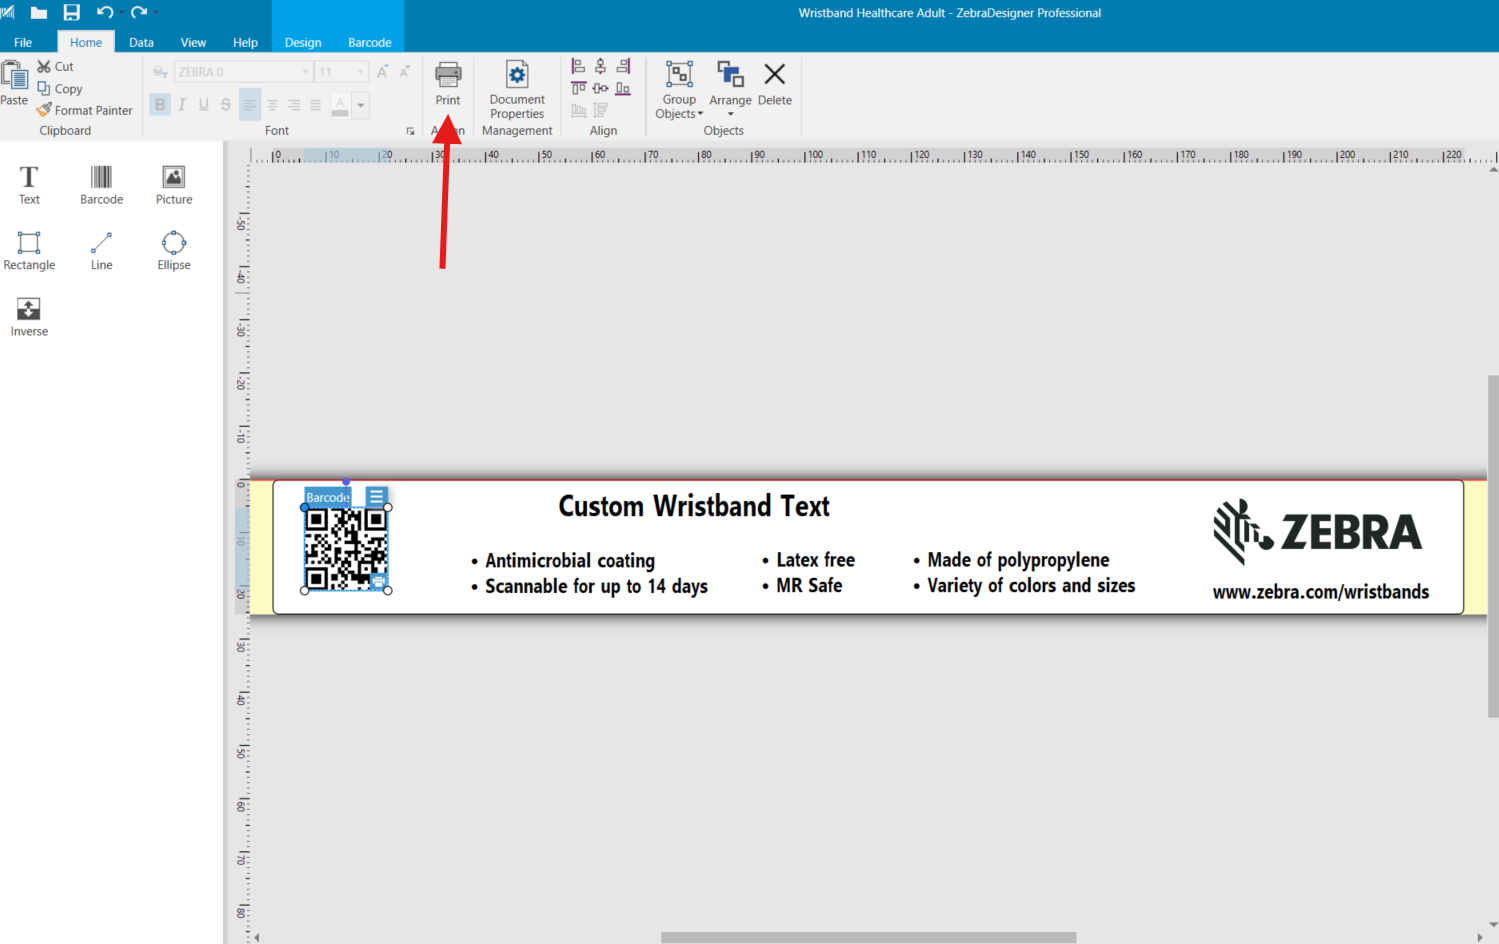The image size is (1499, 944).
Task: Cut the selected object
Action: [x=55, y=66]
